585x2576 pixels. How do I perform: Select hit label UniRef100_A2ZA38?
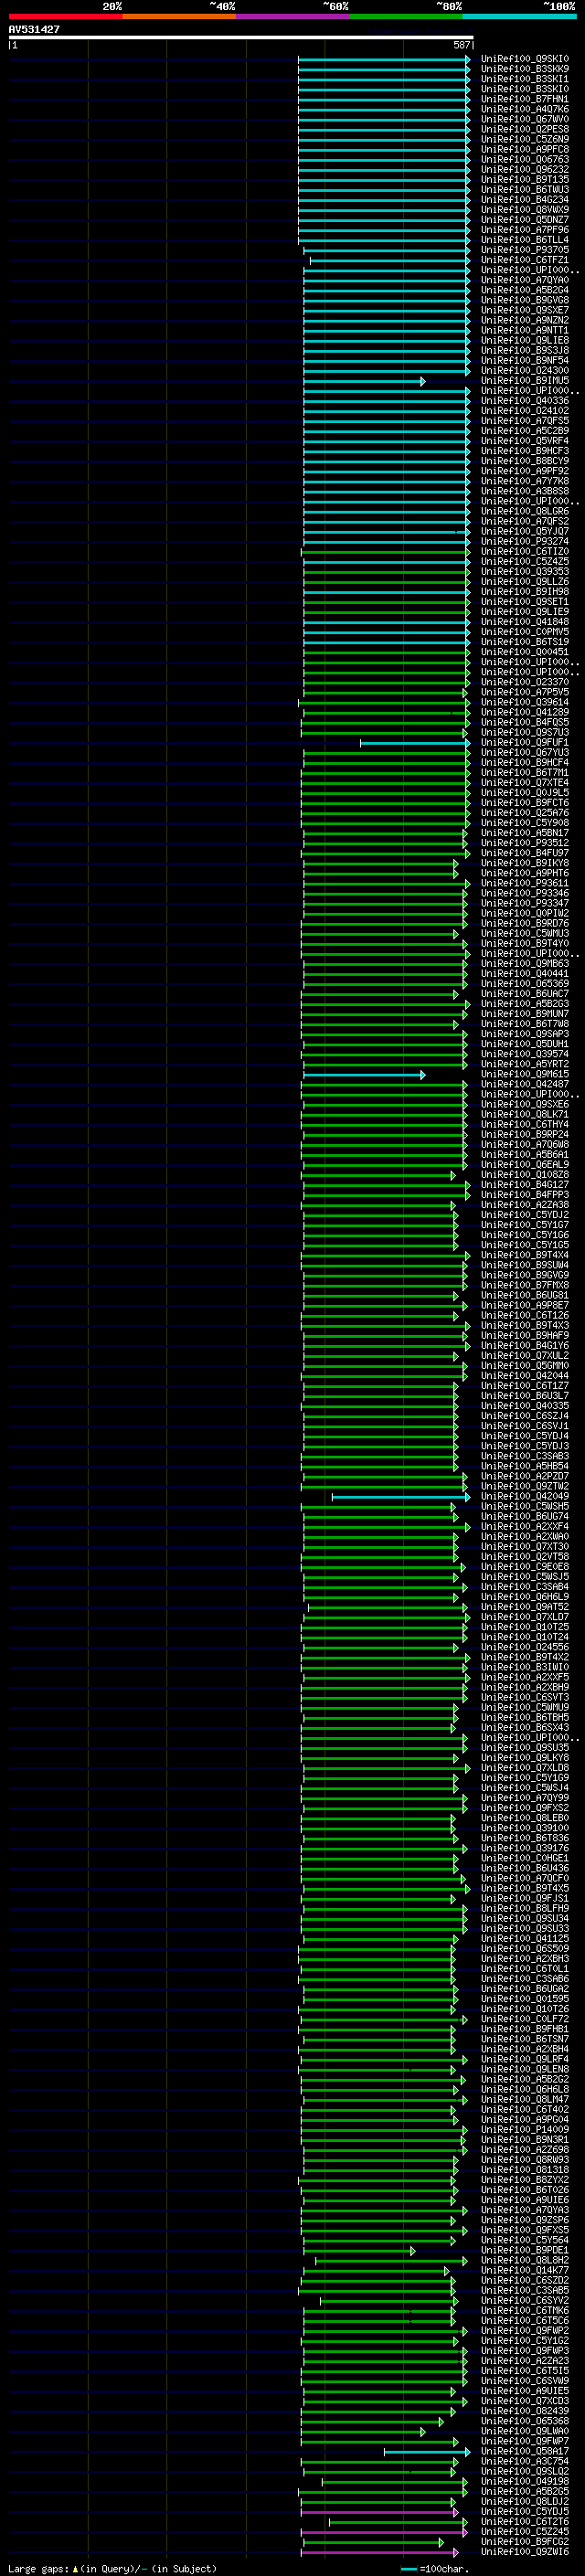point(525,1205)
